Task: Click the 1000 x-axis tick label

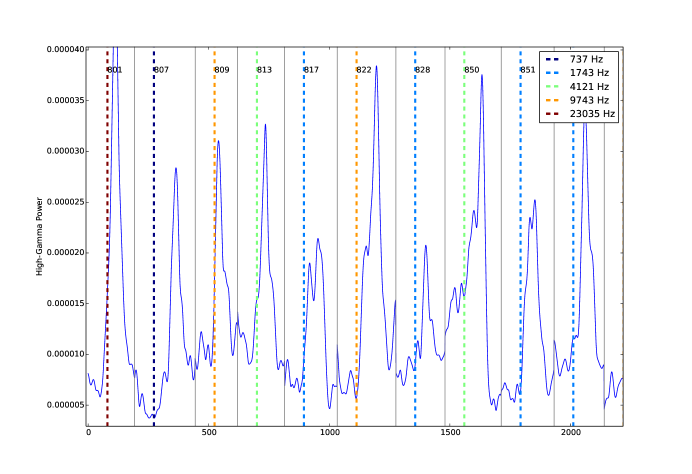Action: click(x=330, y=433)
